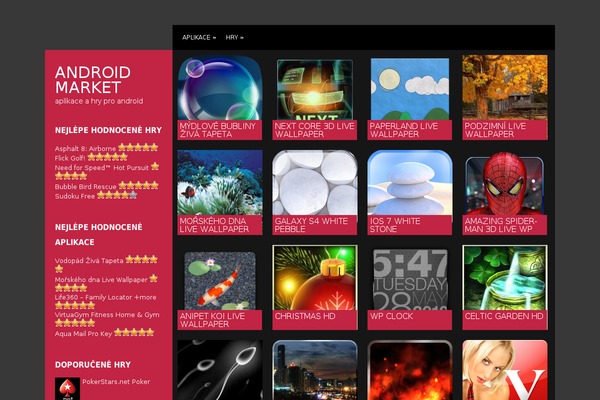Click Mýdlové Bubliny Živá Tapeta caption
The height and width of the screenshot is (400, 600).
[x=220, y=130]
